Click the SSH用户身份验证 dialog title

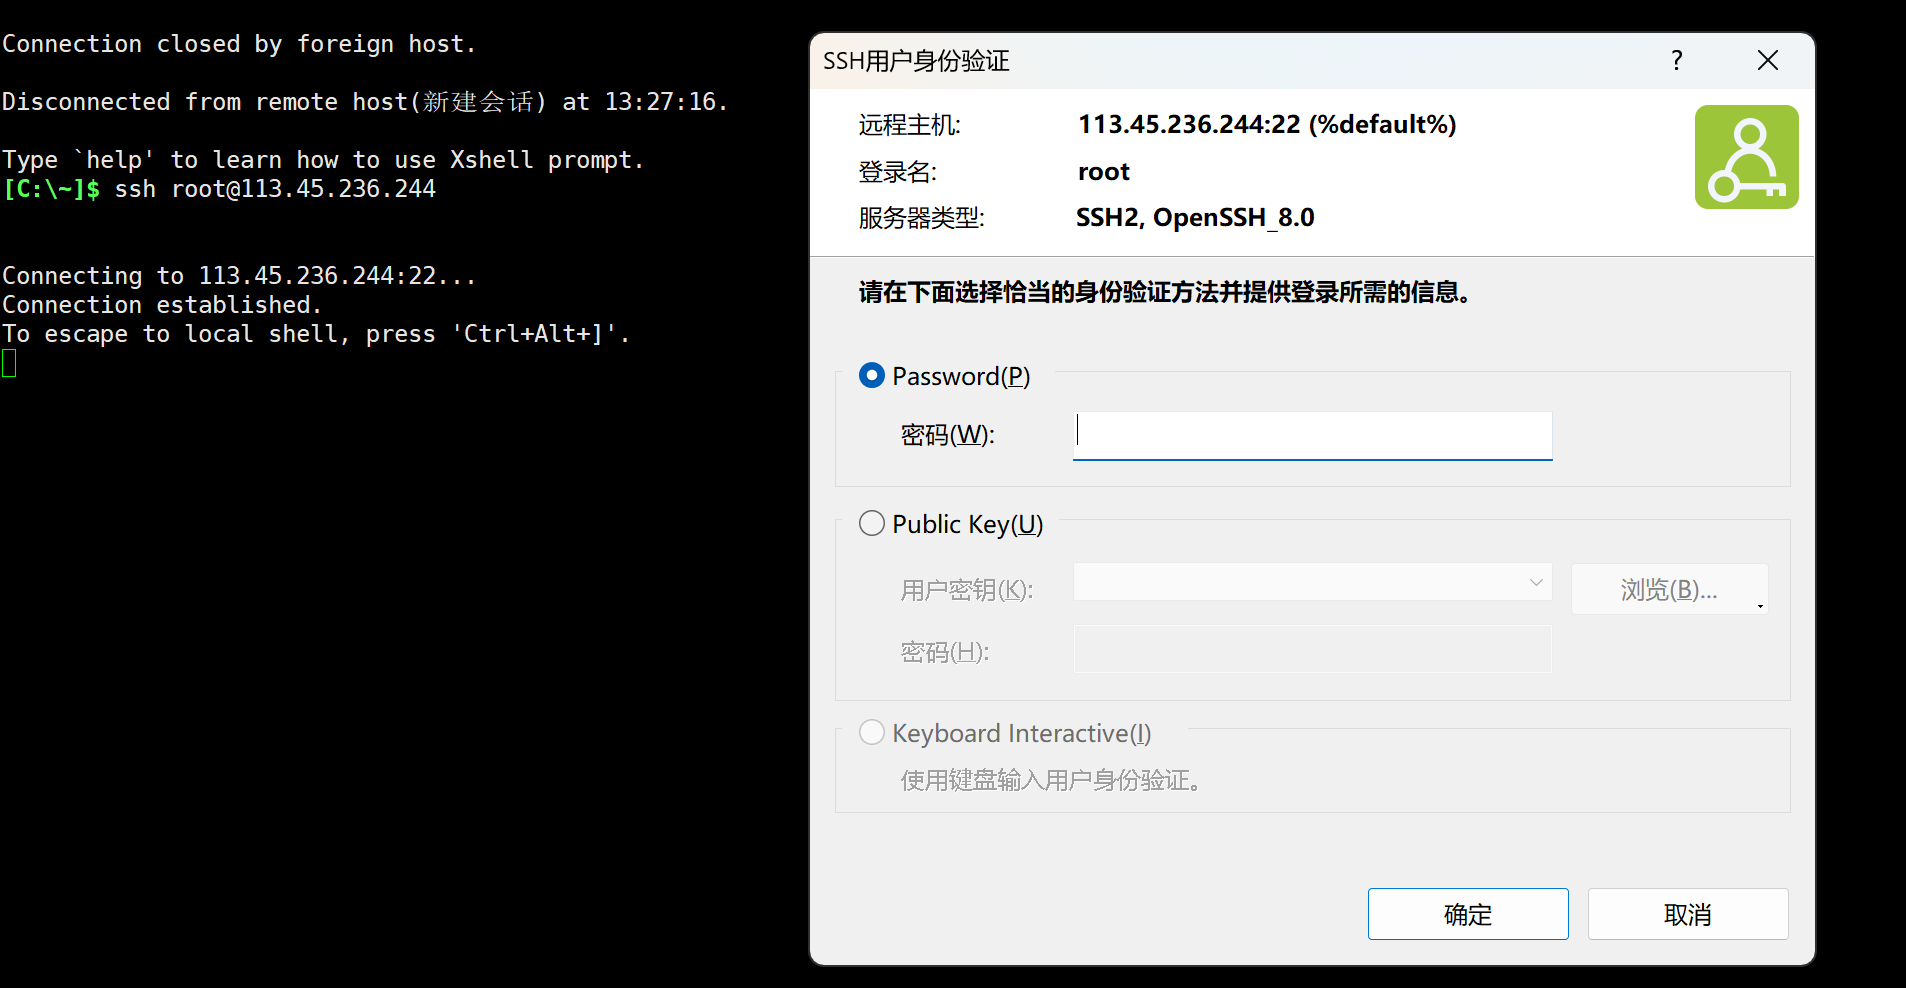coord(916,61)
